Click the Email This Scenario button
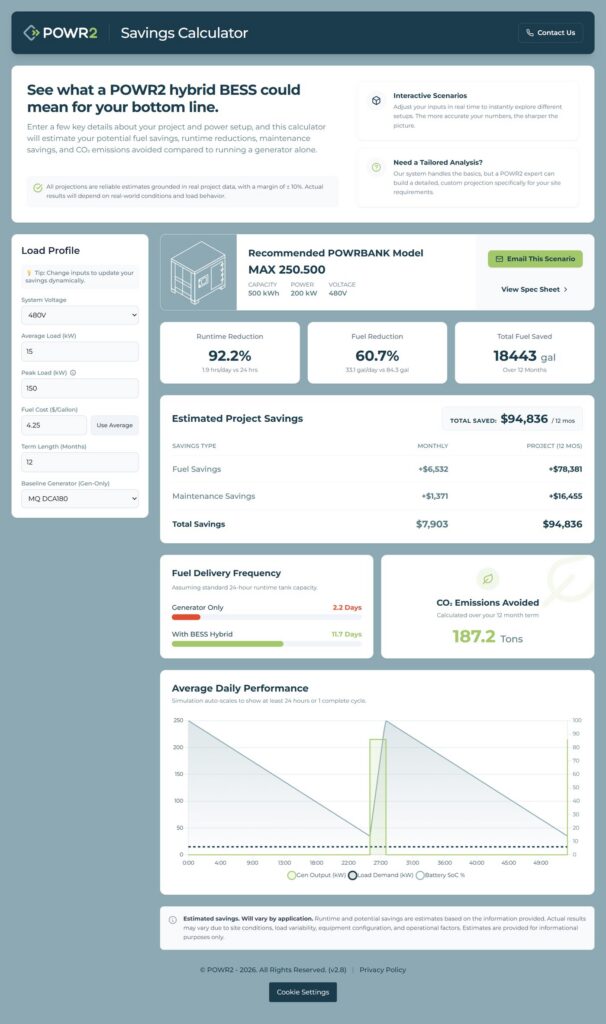 (535, 259)
